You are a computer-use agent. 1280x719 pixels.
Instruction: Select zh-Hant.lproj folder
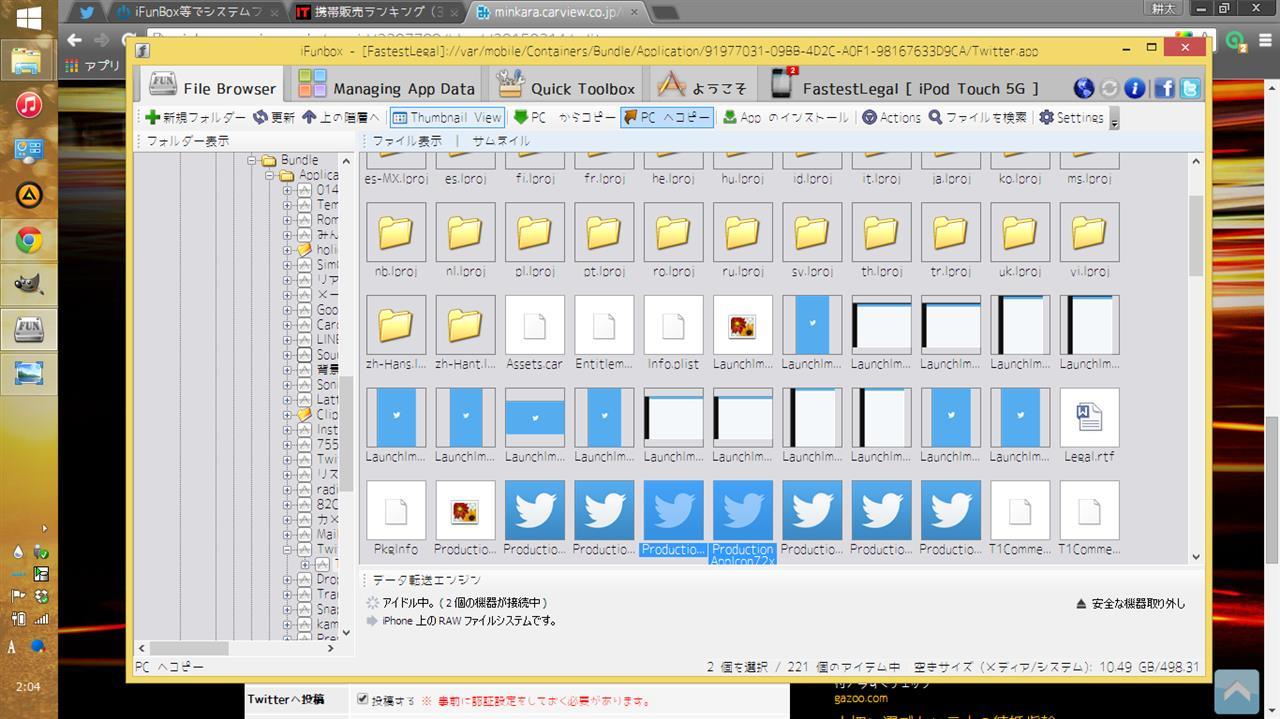coord(465,334)
